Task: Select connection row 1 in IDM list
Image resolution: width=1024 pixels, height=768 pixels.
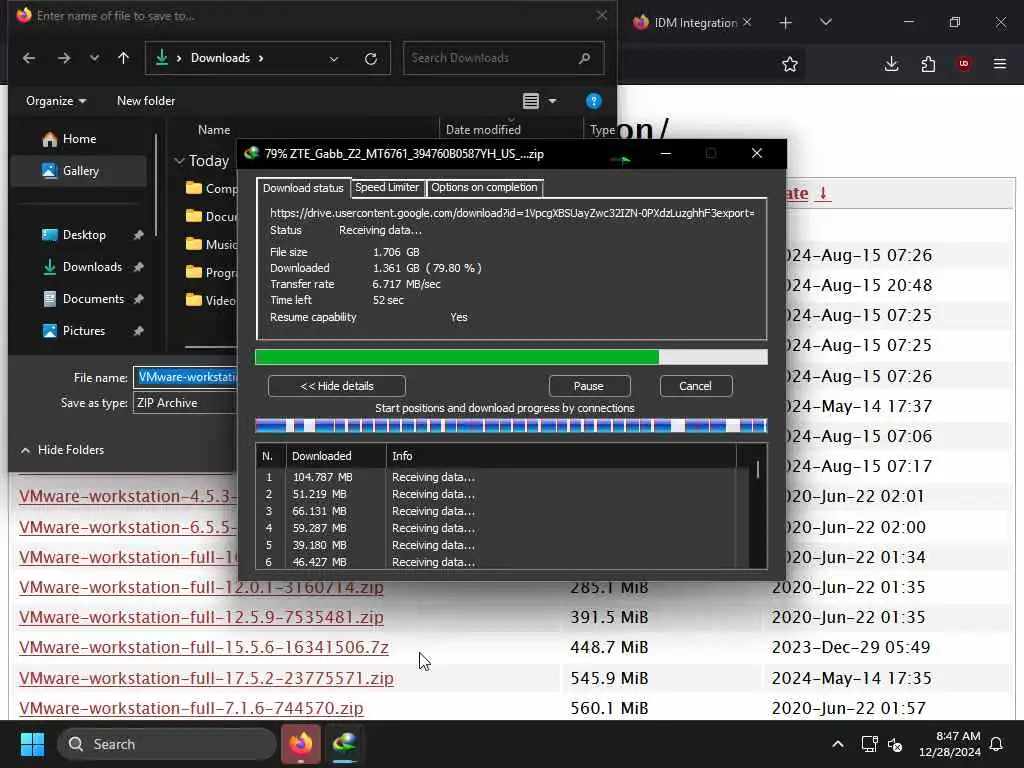Action: click(496, 477)
